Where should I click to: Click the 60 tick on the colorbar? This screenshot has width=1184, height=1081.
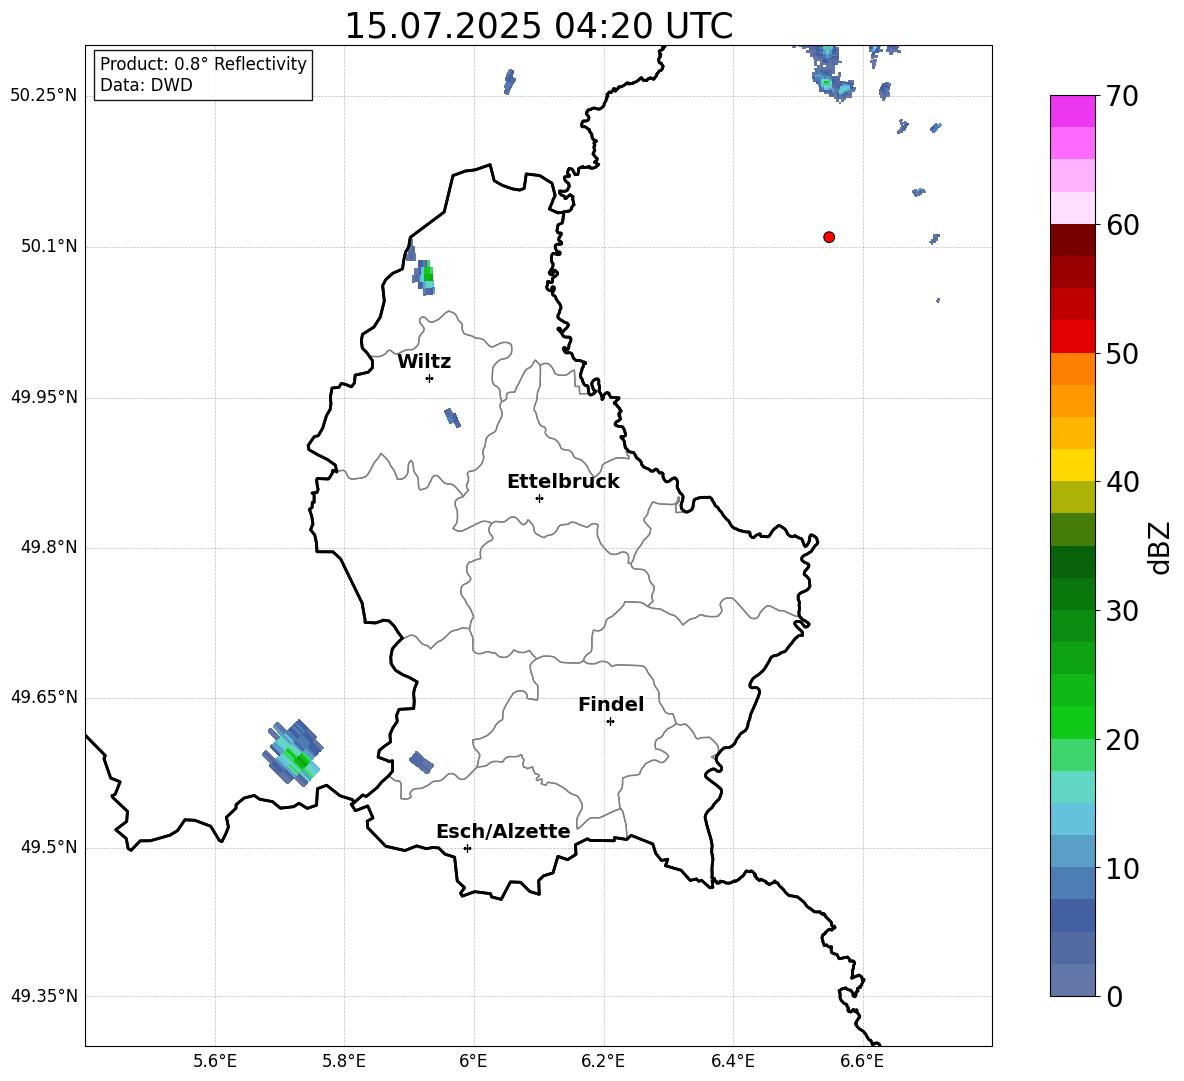tap(1122, 225)
